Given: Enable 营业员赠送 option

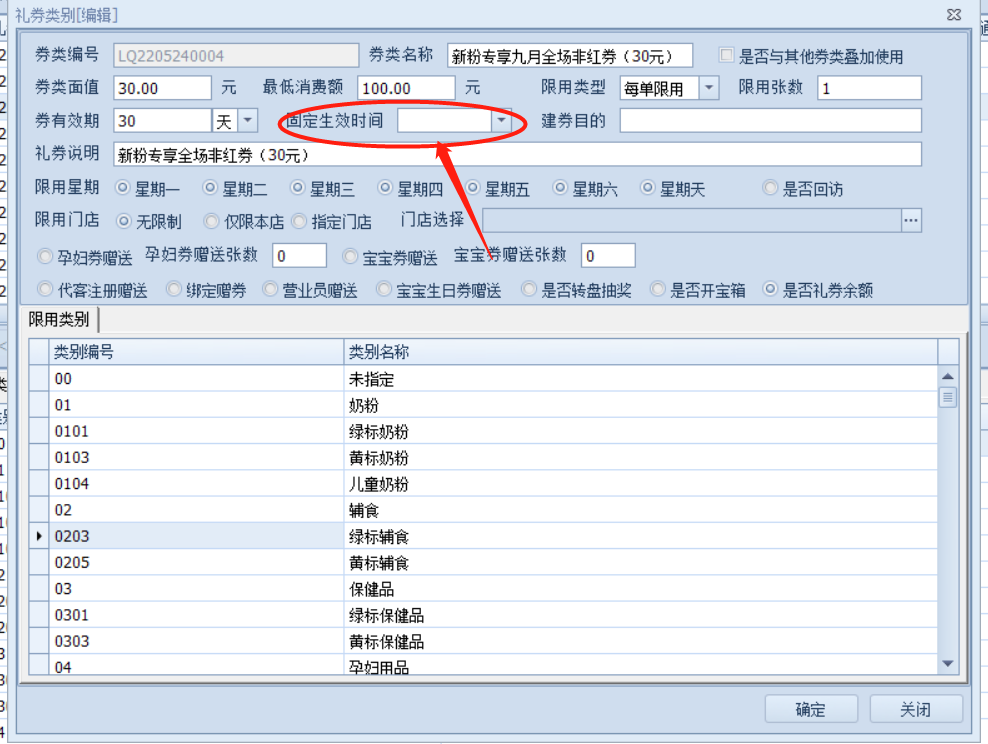Looking at the screenshot, I should [270, 289].
